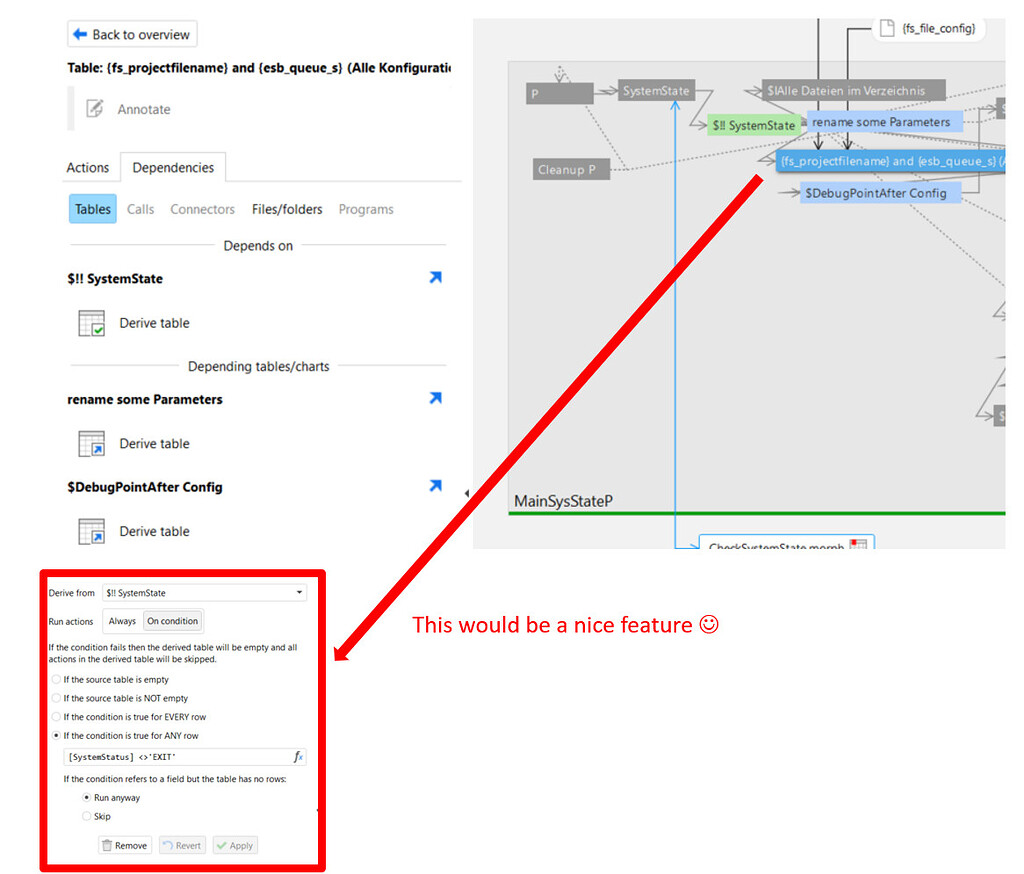Select radio 'If the source table is empty'

(56, 679)
